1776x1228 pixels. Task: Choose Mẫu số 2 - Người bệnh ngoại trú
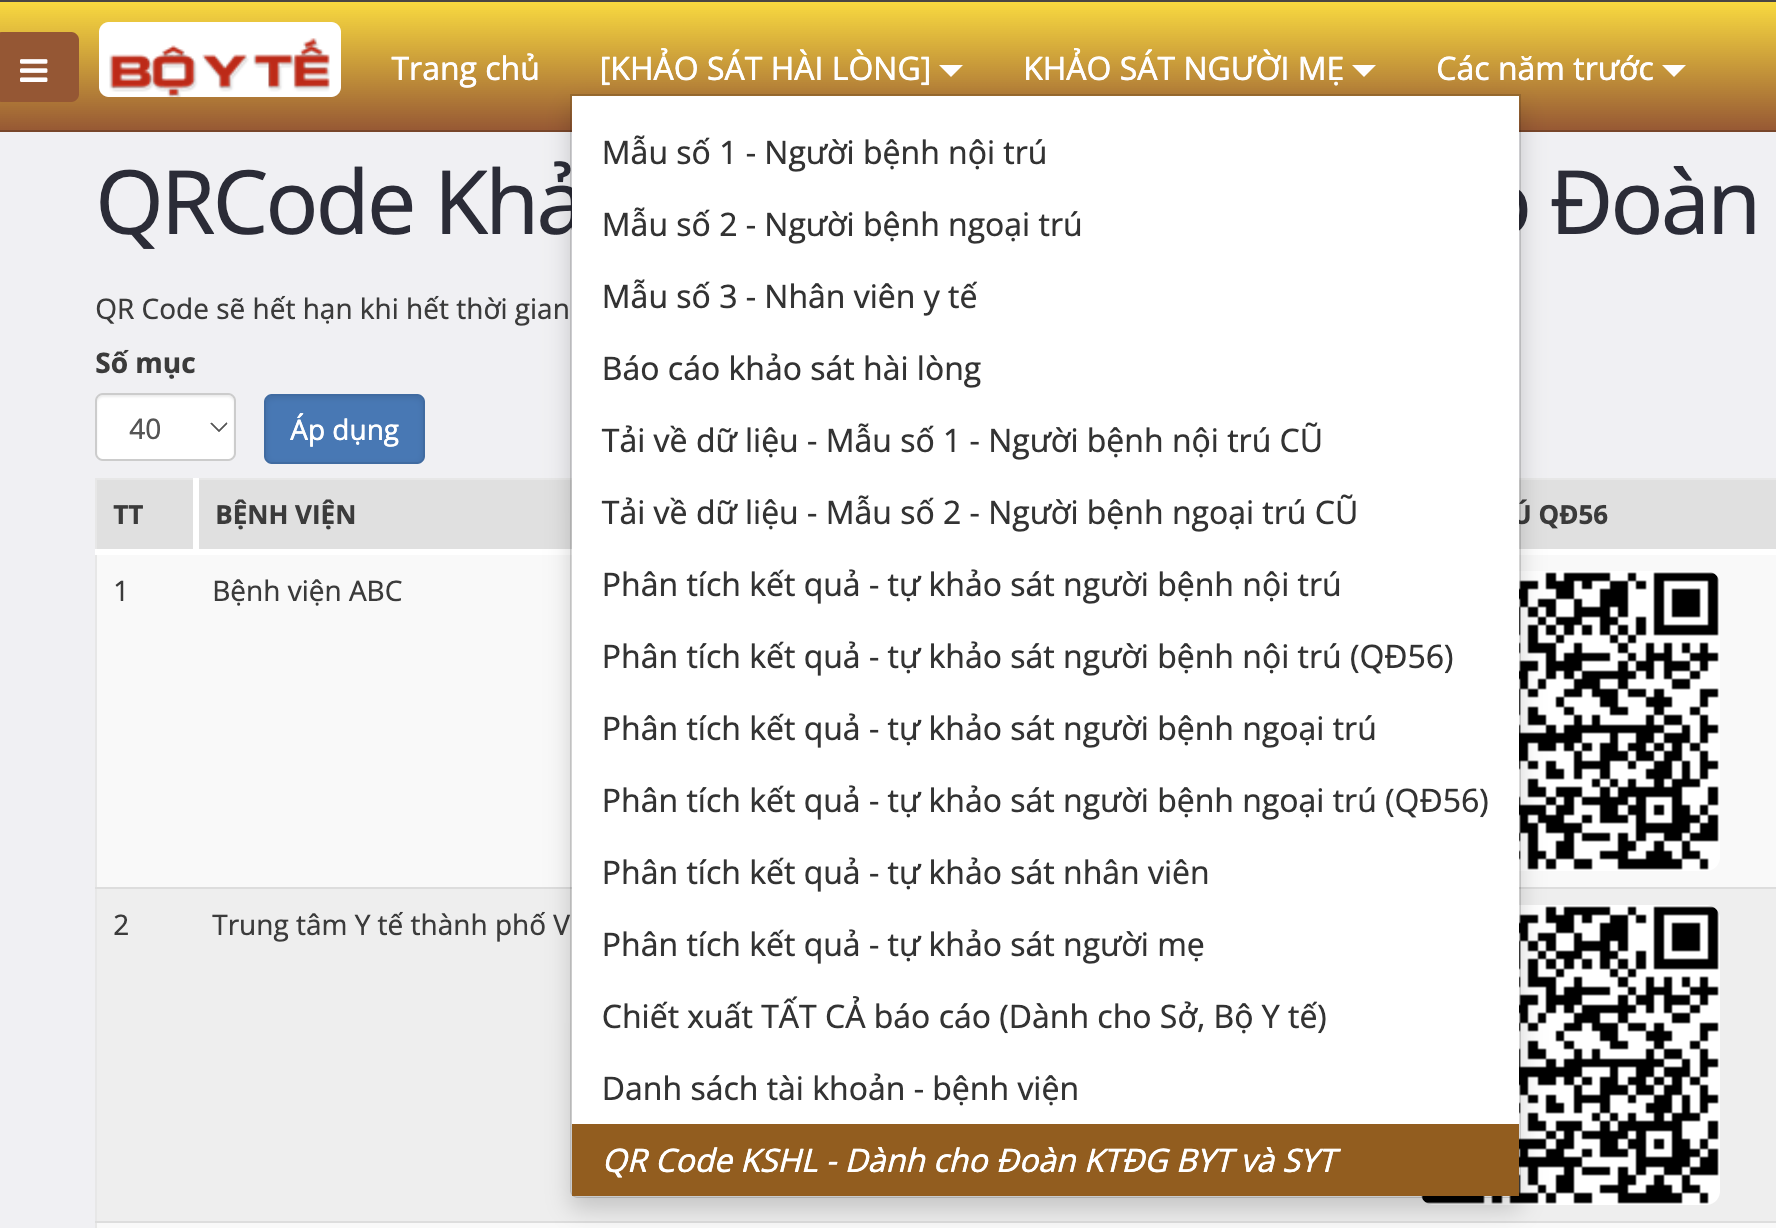[x=841, y=225]
